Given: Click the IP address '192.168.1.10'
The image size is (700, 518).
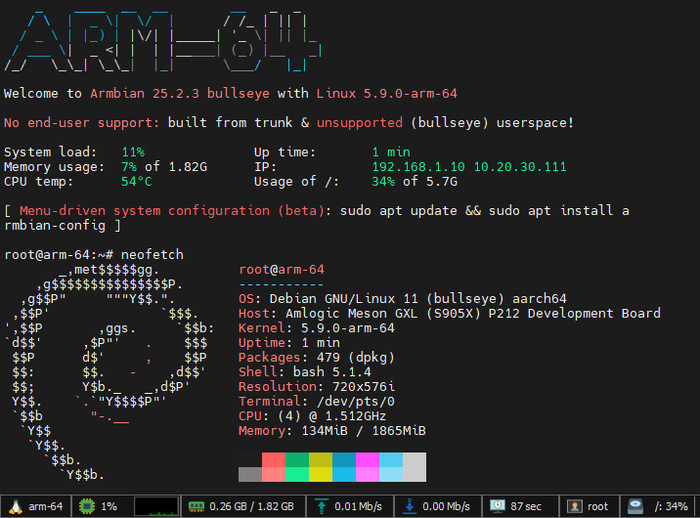Looking at the screenshot, I should (x=419, y=167).
